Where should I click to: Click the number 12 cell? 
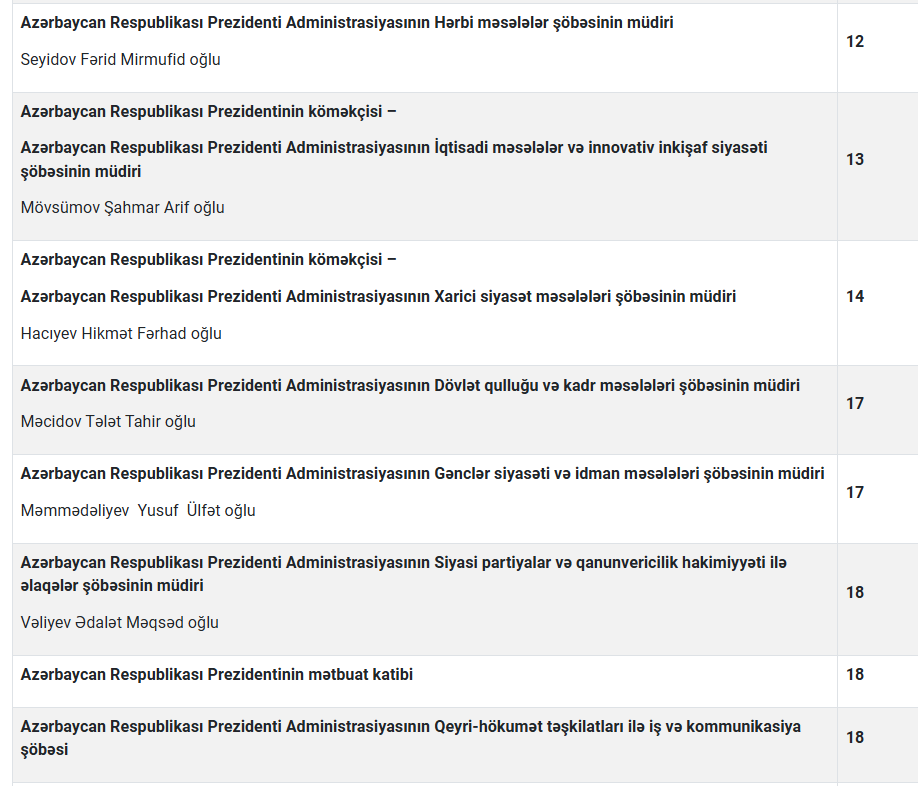point(855,42)
